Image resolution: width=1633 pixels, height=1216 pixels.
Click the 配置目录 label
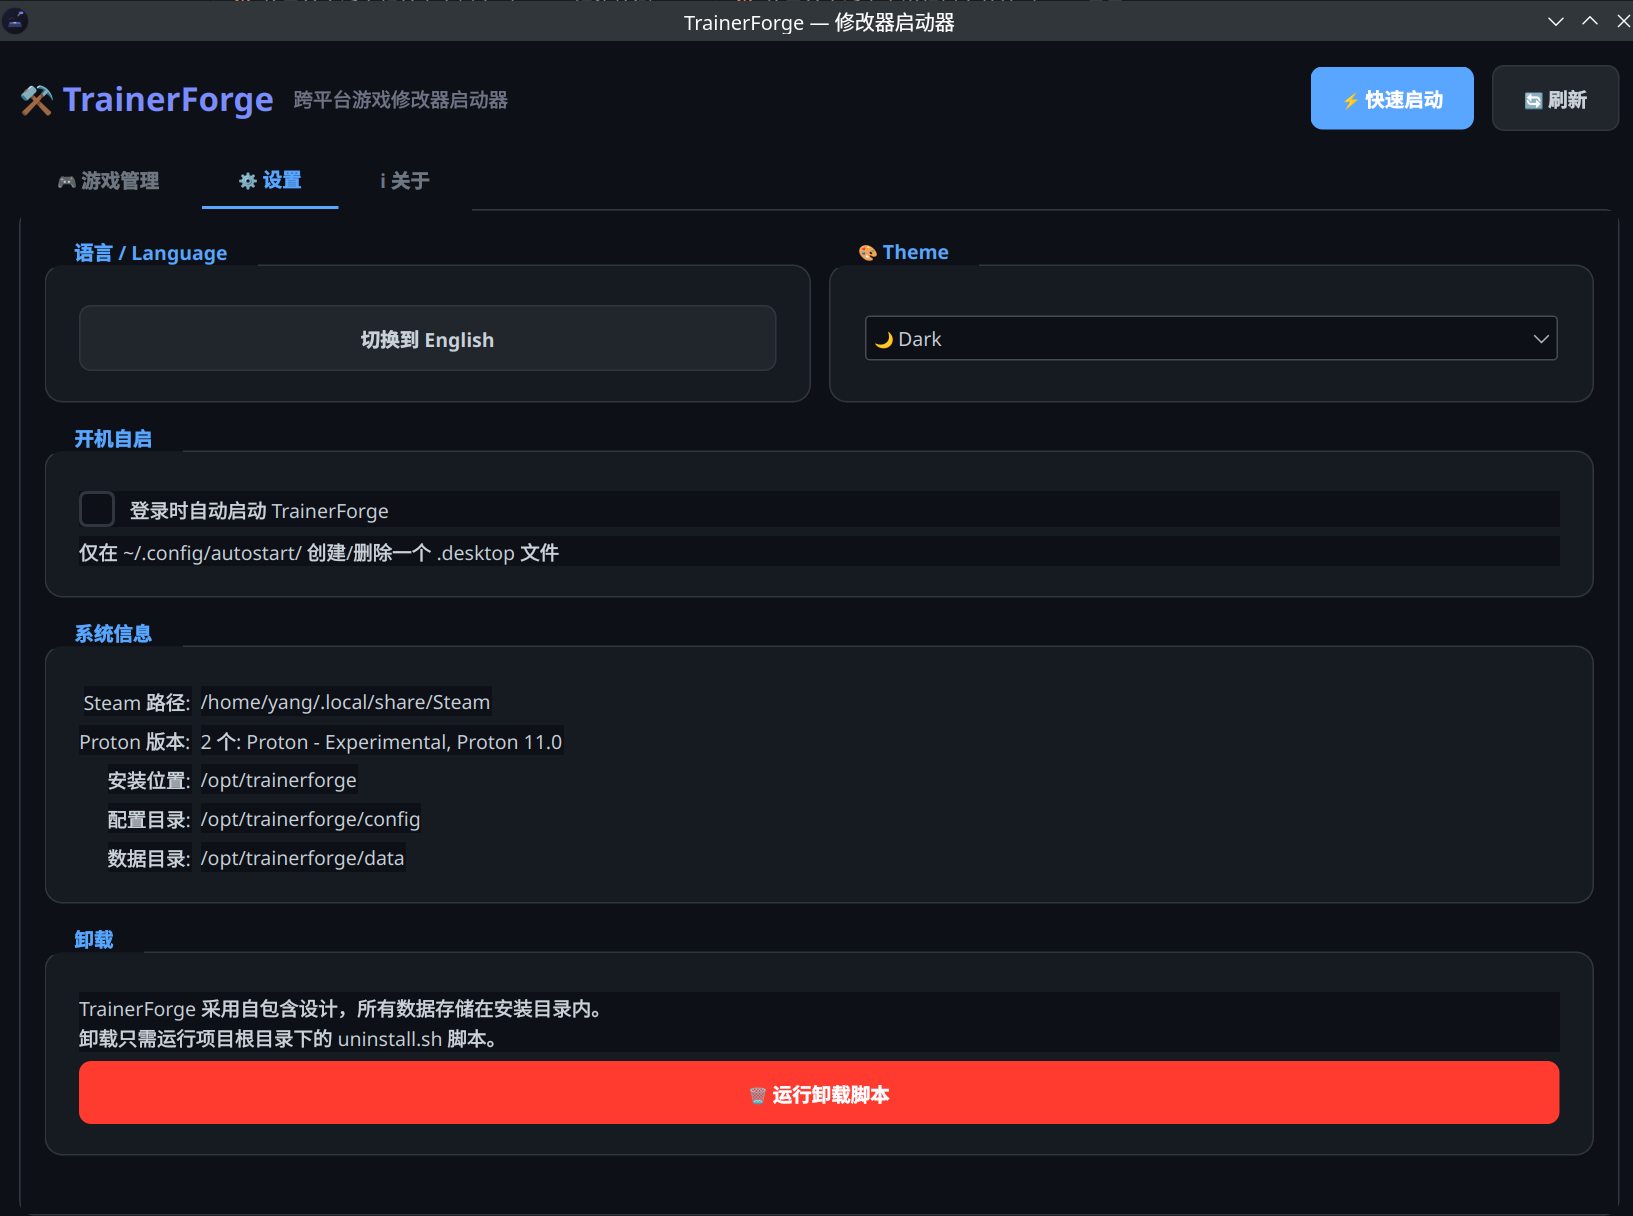coord(149,820)
